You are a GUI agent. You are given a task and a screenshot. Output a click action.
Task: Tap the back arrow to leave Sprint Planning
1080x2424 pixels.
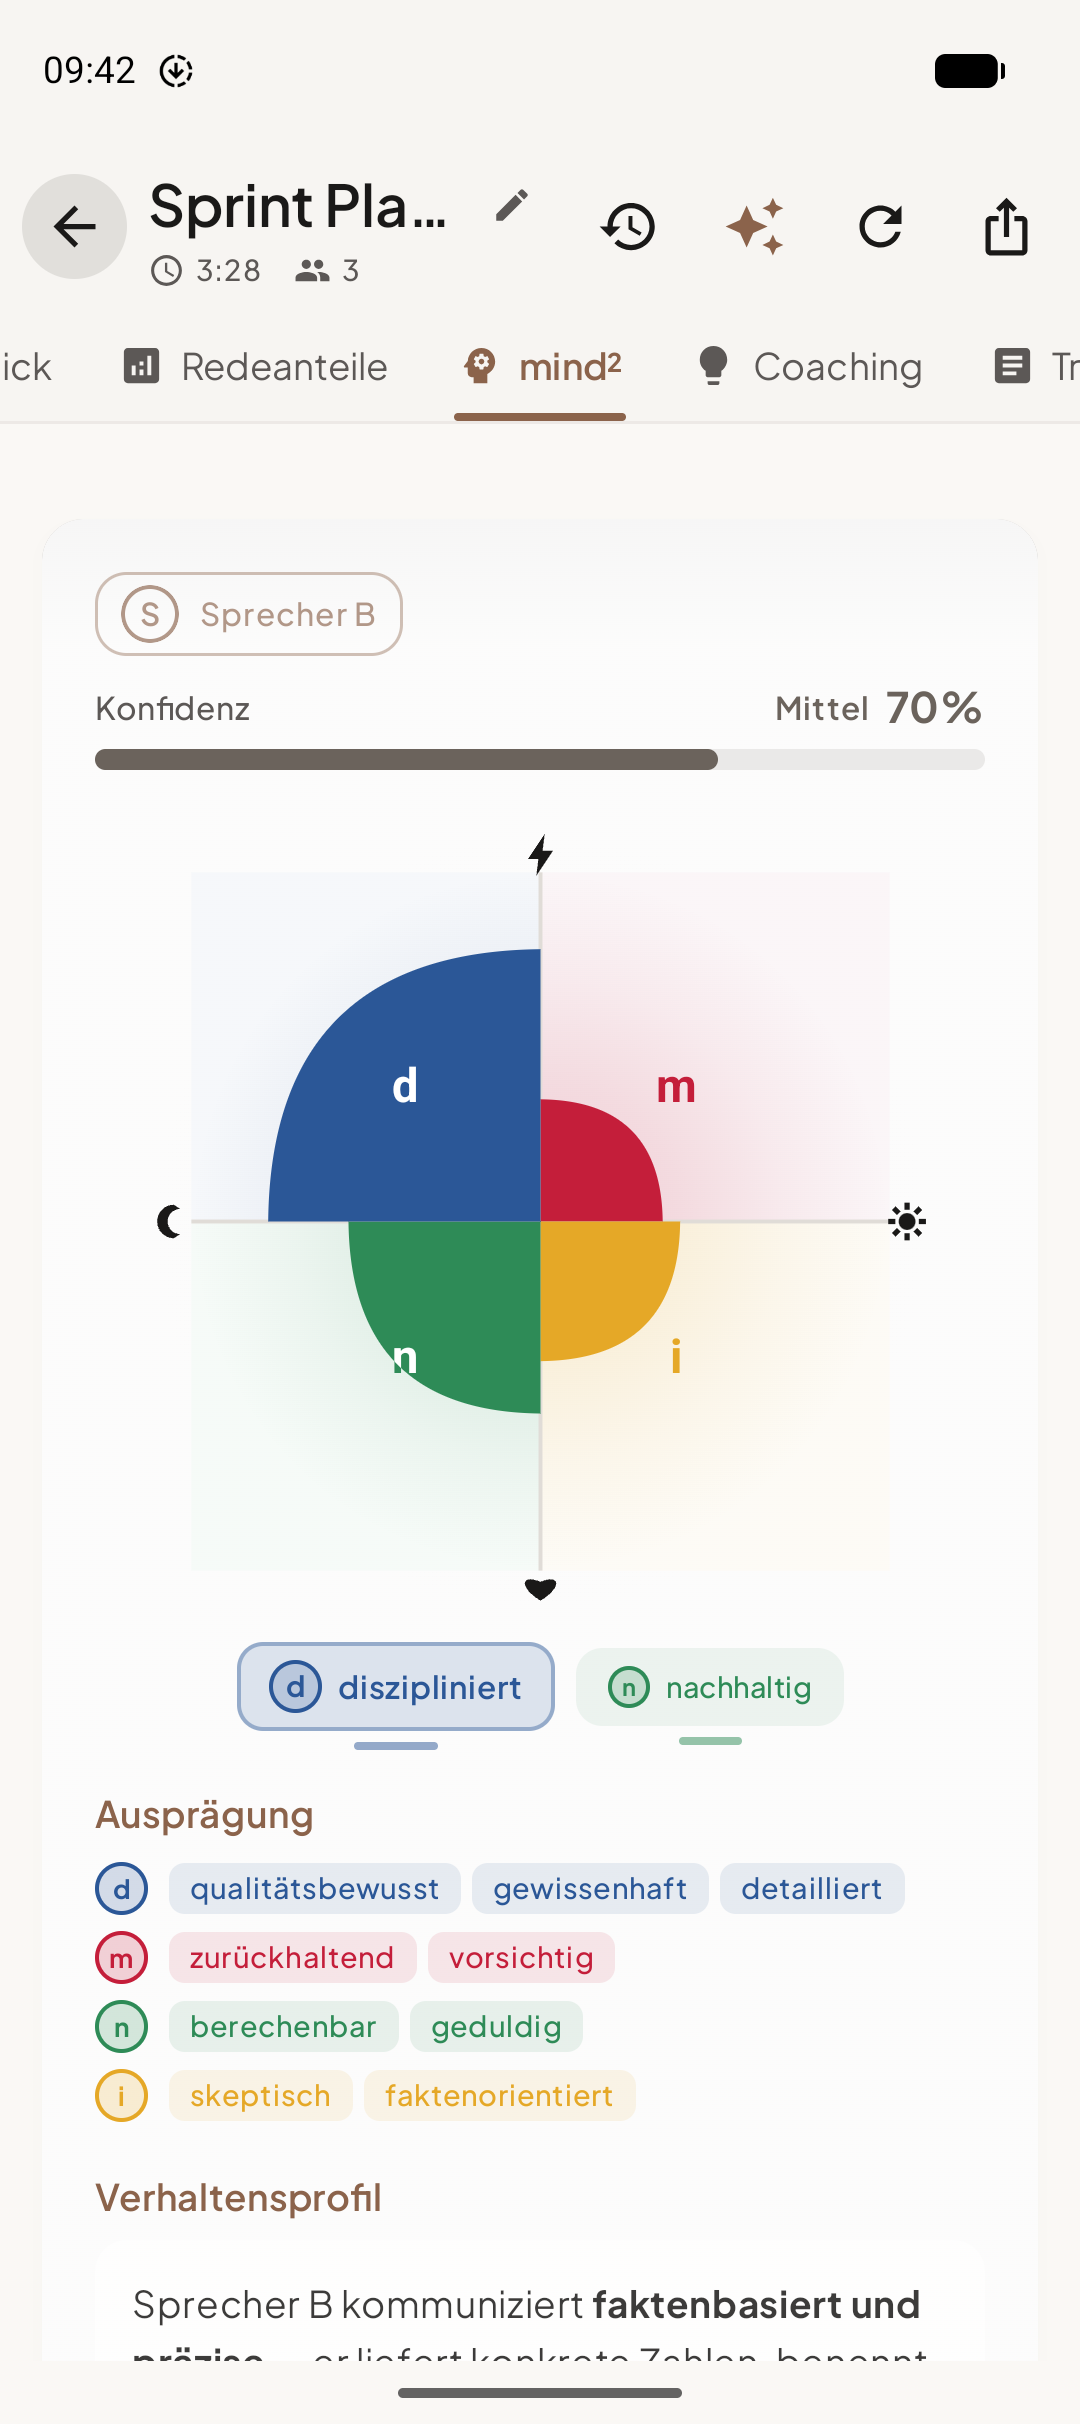click(74, 227)
